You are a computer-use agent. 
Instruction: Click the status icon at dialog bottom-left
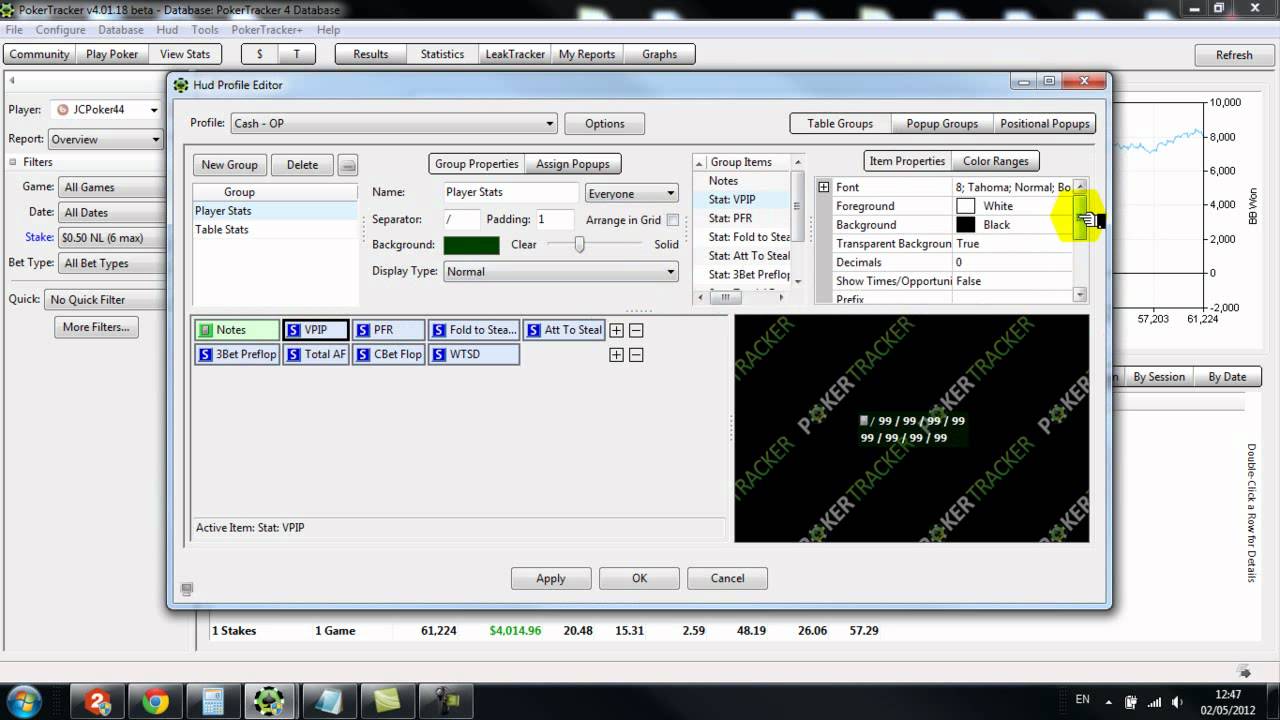tap(186, 590)
